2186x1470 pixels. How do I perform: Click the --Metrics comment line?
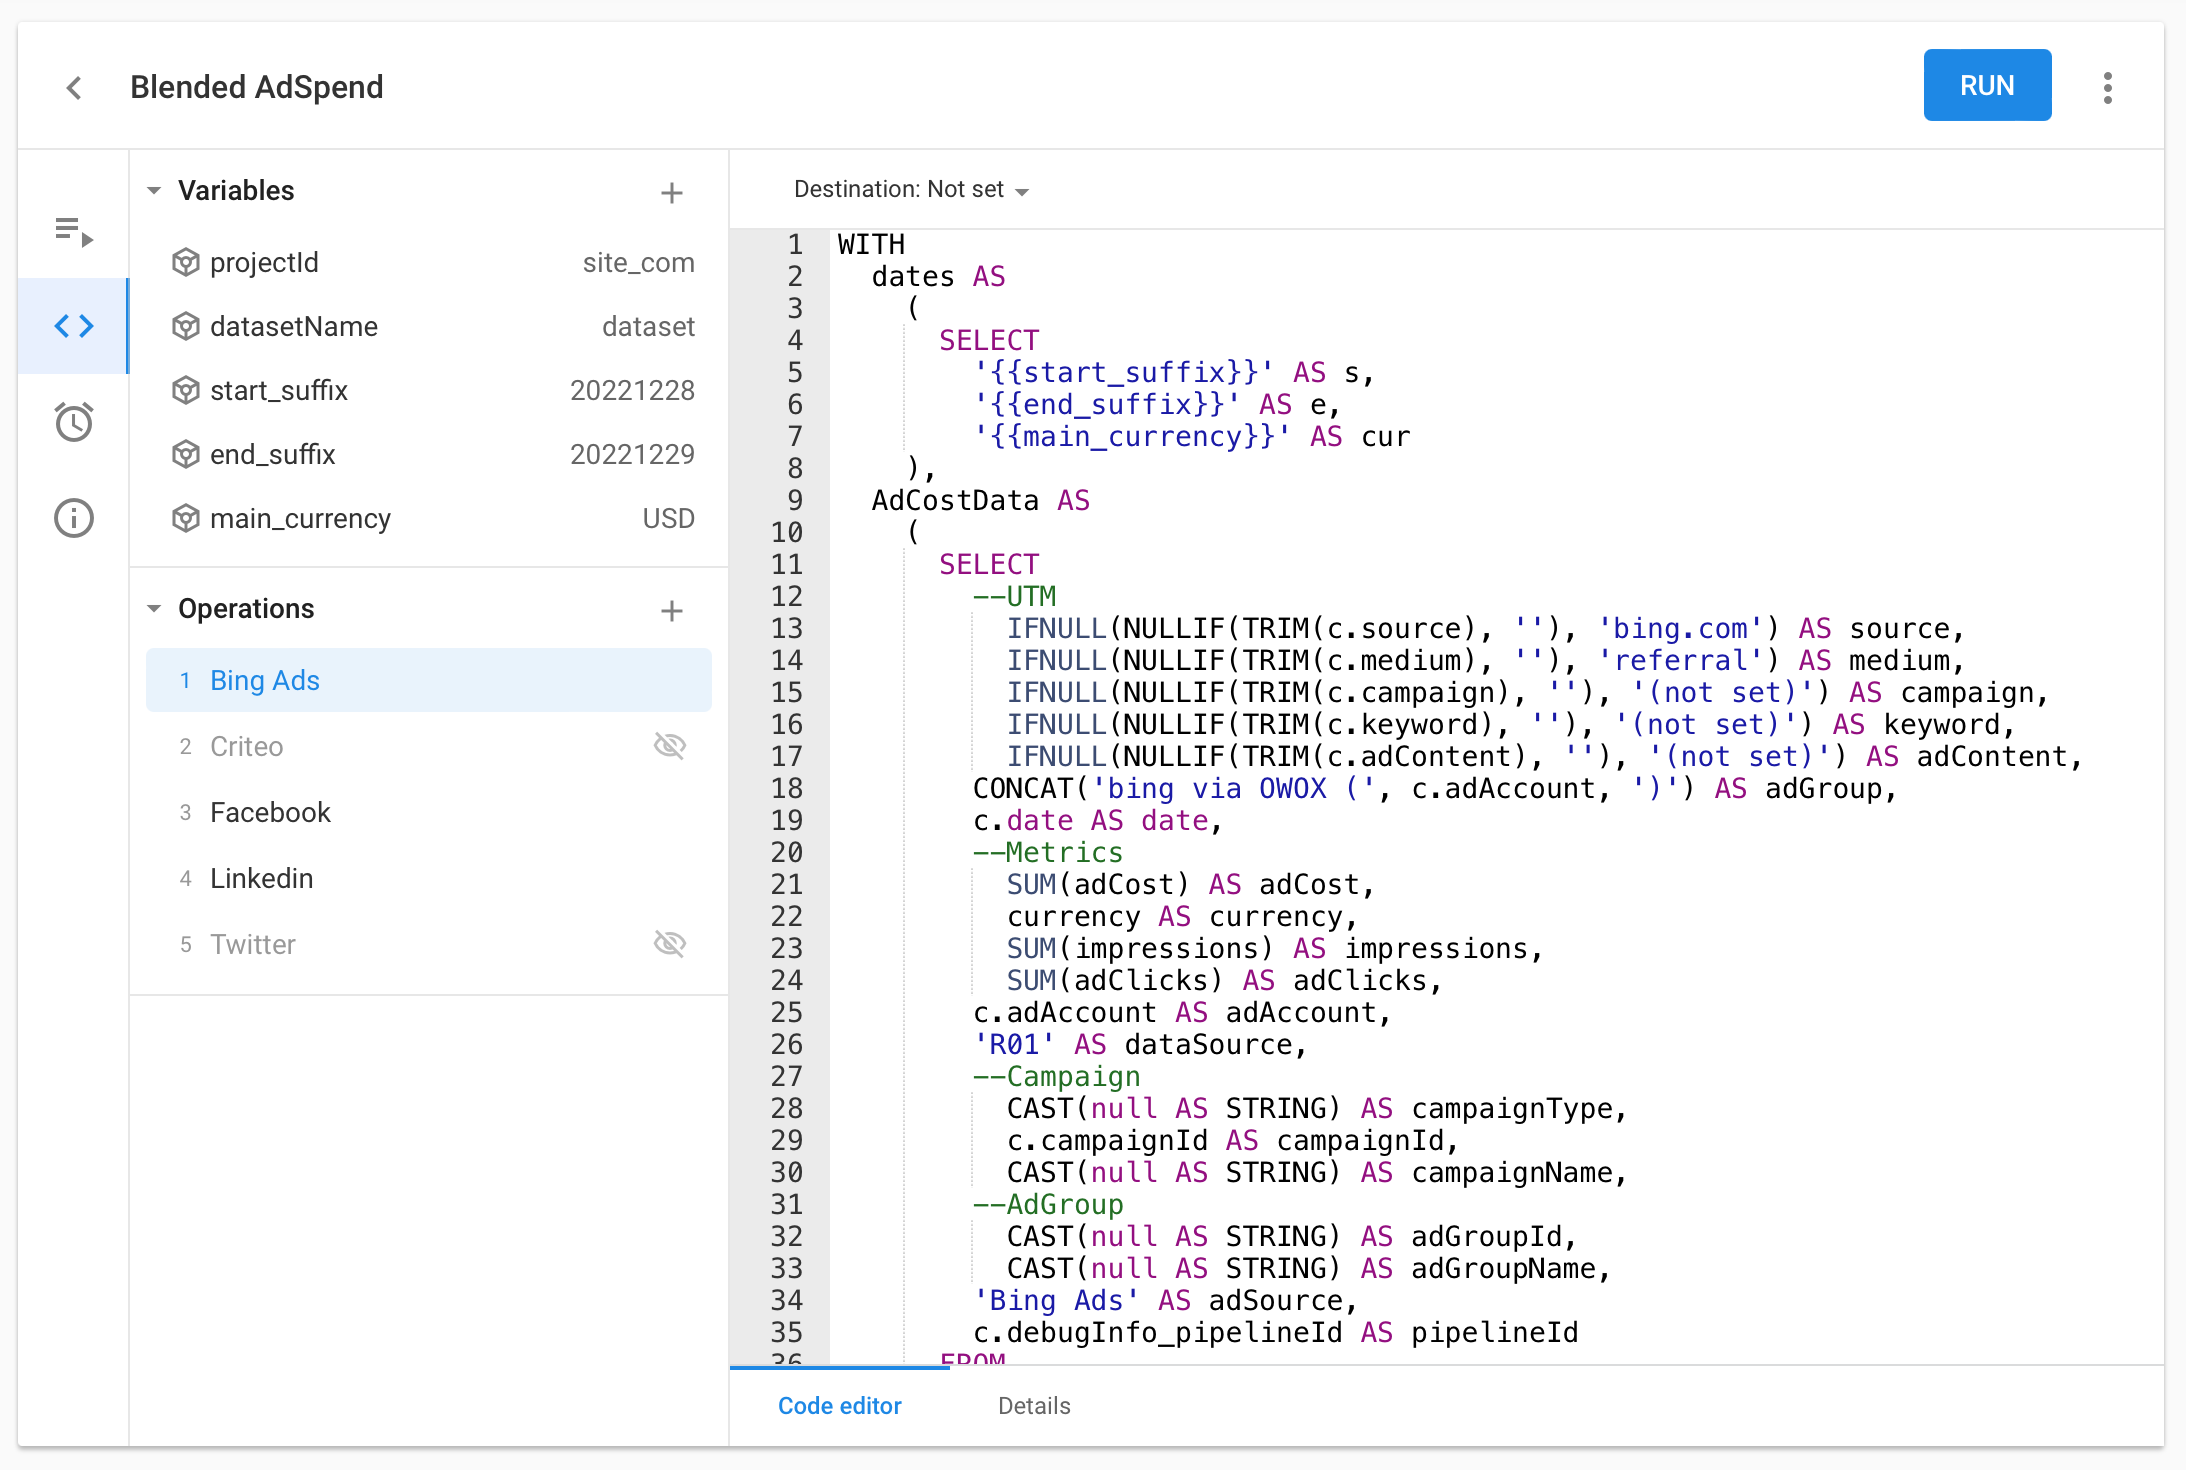tap(1048, 853)
